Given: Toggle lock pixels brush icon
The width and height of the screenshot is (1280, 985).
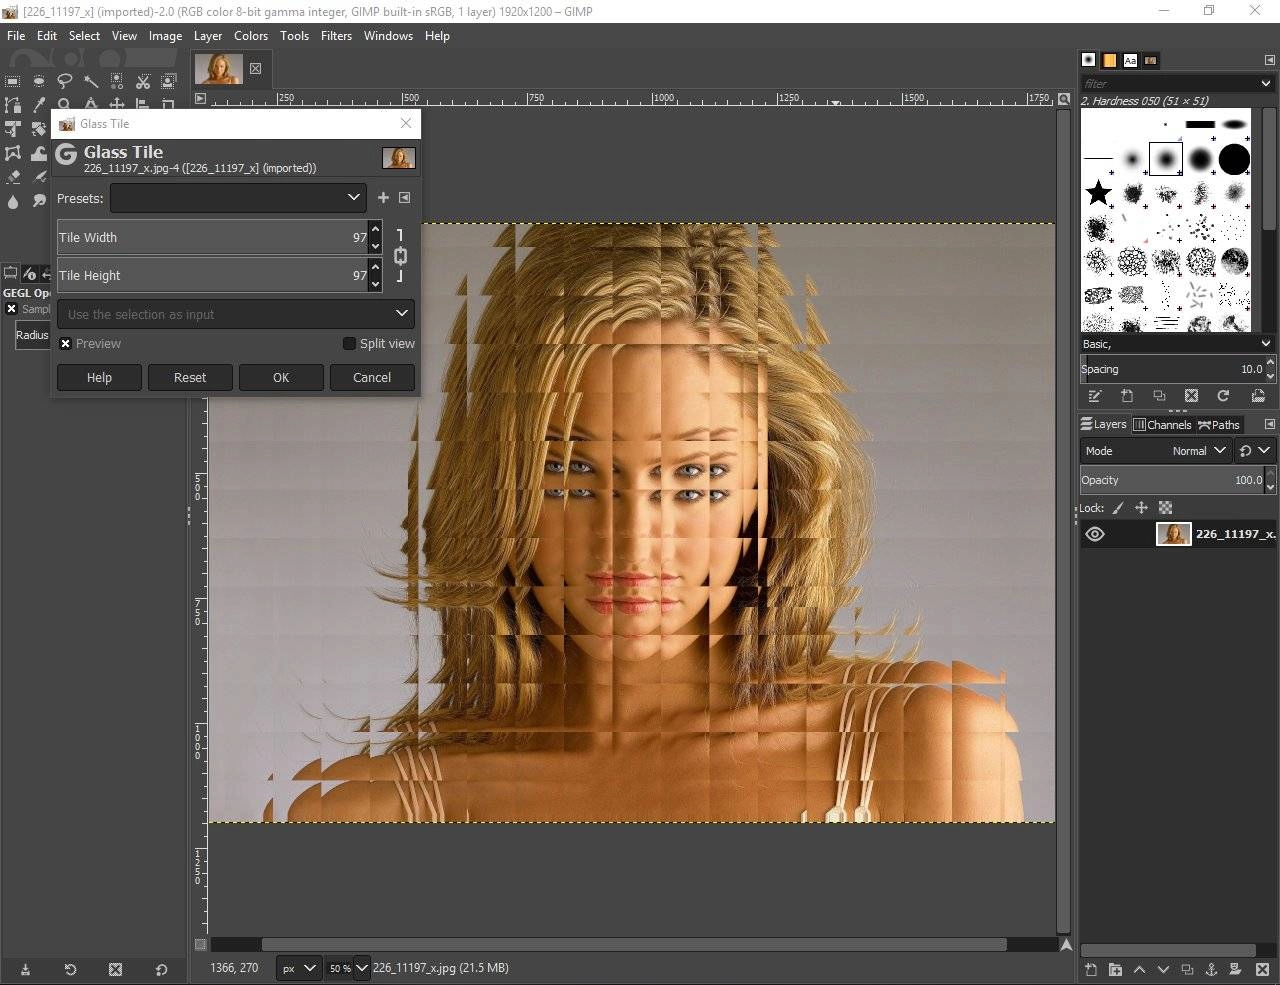Looking at the screenshot, I should click(1118, 508).
